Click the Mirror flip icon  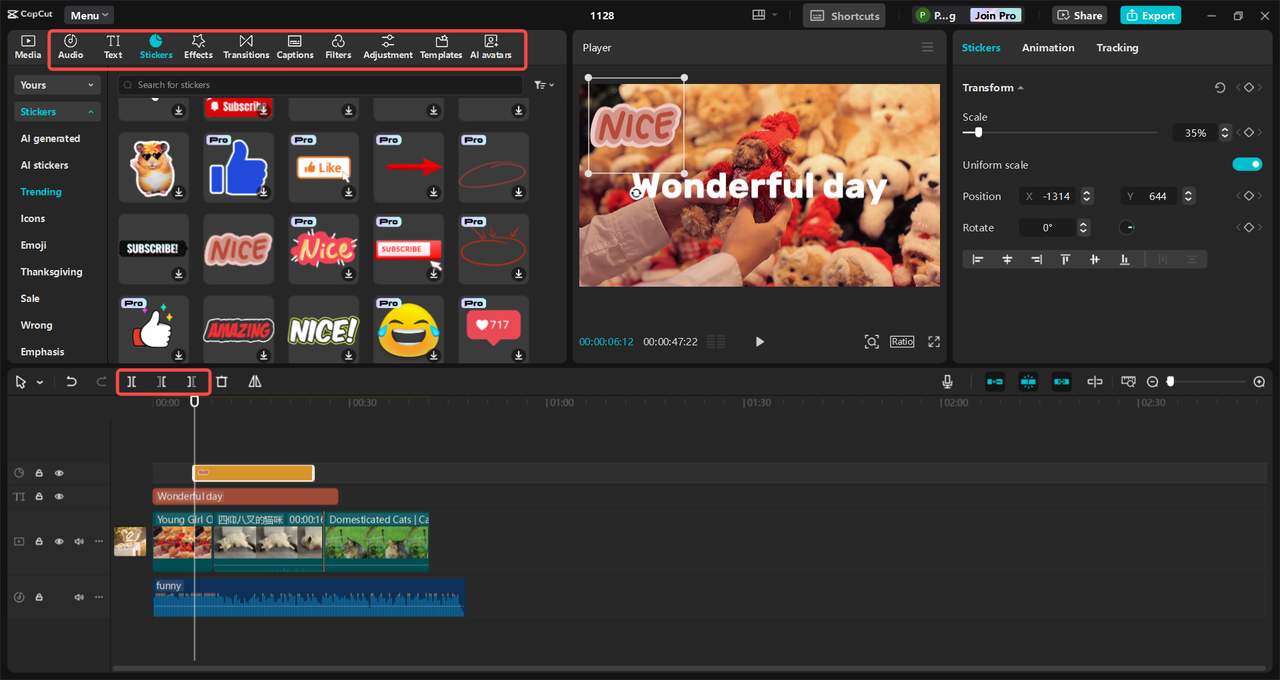point(255,382)
